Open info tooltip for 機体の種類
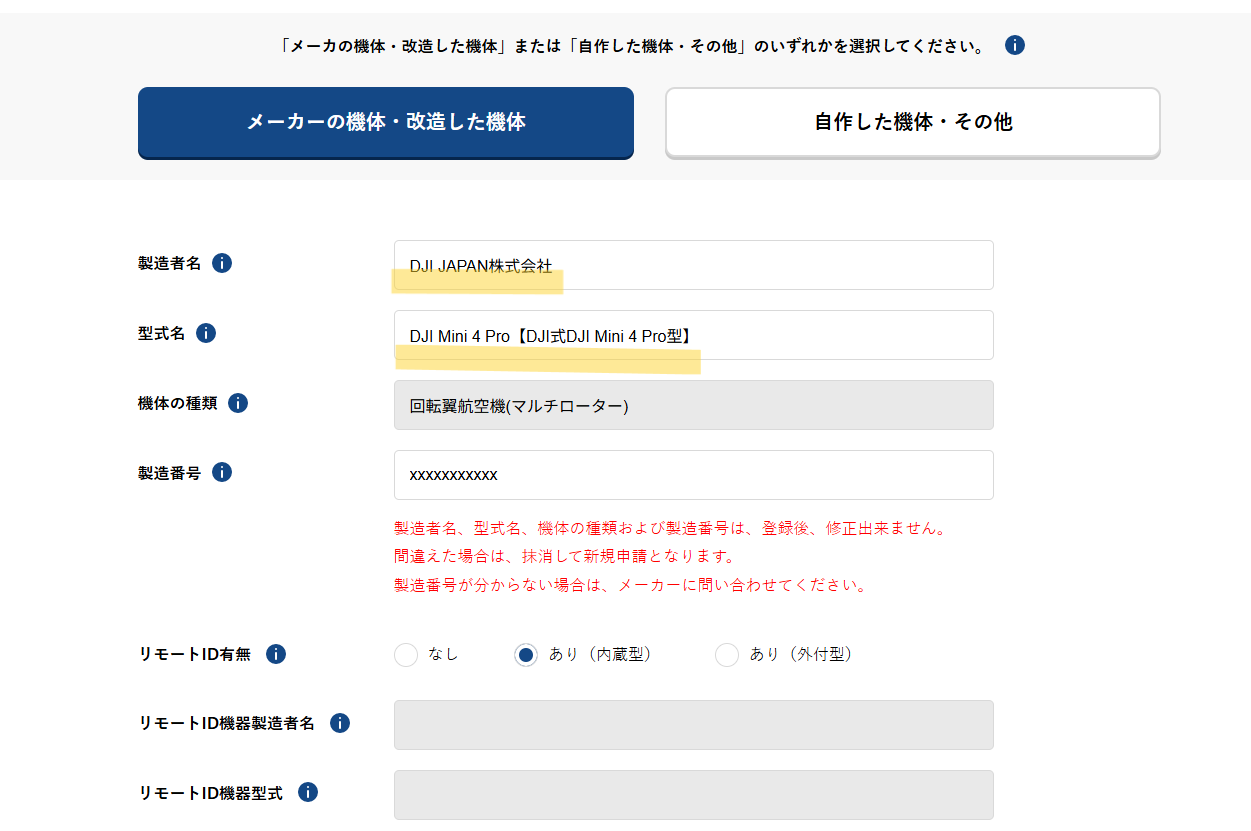 [238, 403]
